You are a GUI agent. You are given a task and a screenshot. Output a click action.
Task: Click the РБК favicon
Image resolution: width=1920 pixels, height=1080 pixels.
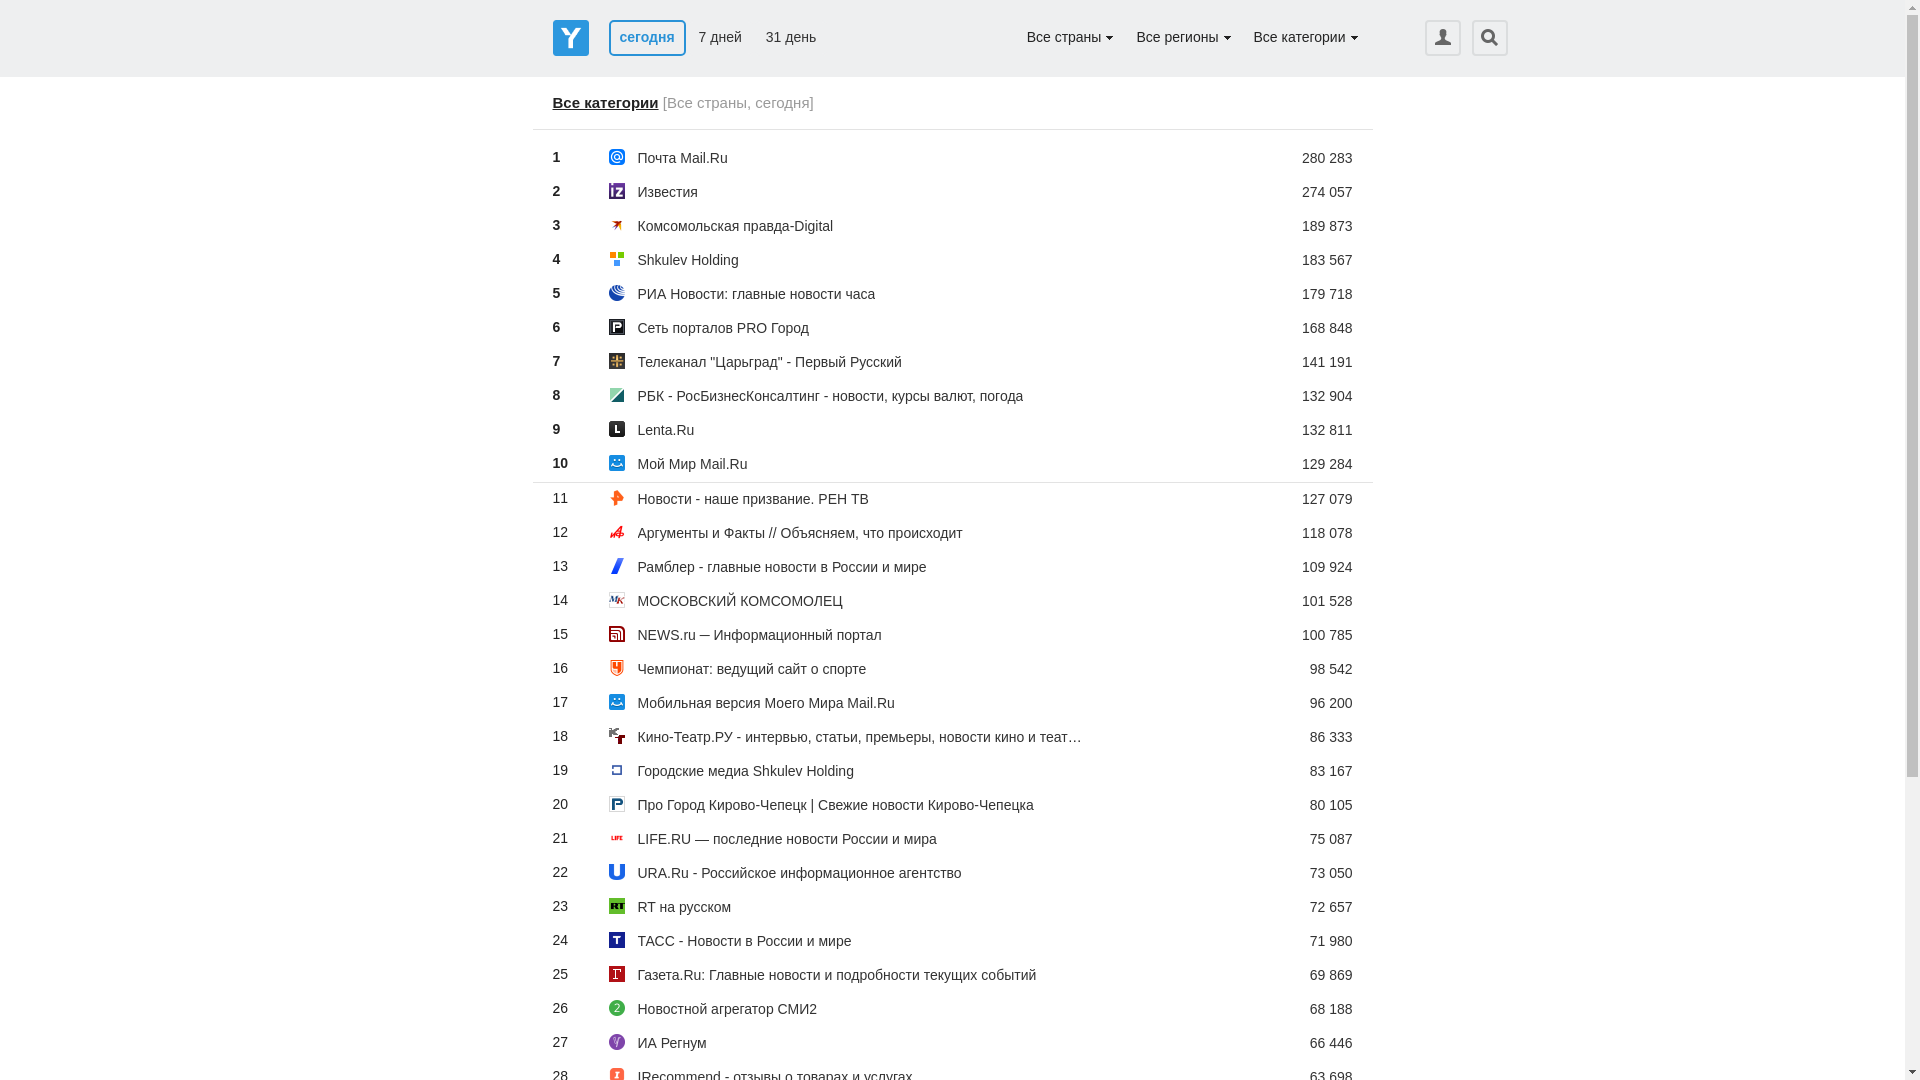tap(617, 396)
